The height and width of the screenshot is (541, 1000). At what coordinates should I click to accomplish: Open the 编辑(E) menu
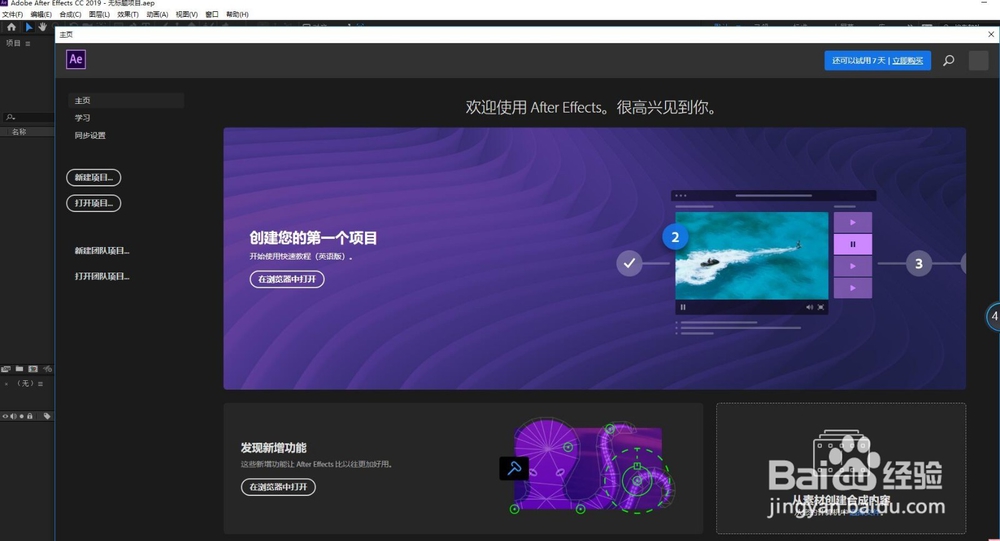[x=41, y=14]
